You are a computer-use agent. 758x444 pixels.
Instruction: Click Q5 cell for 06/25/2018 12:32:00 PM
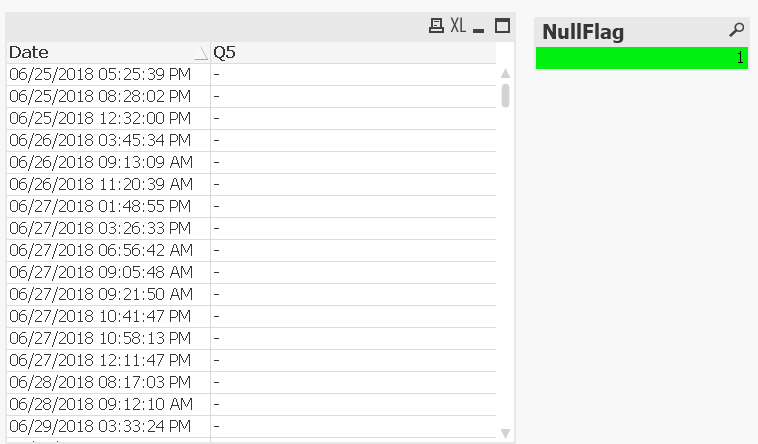coord(352,118)
